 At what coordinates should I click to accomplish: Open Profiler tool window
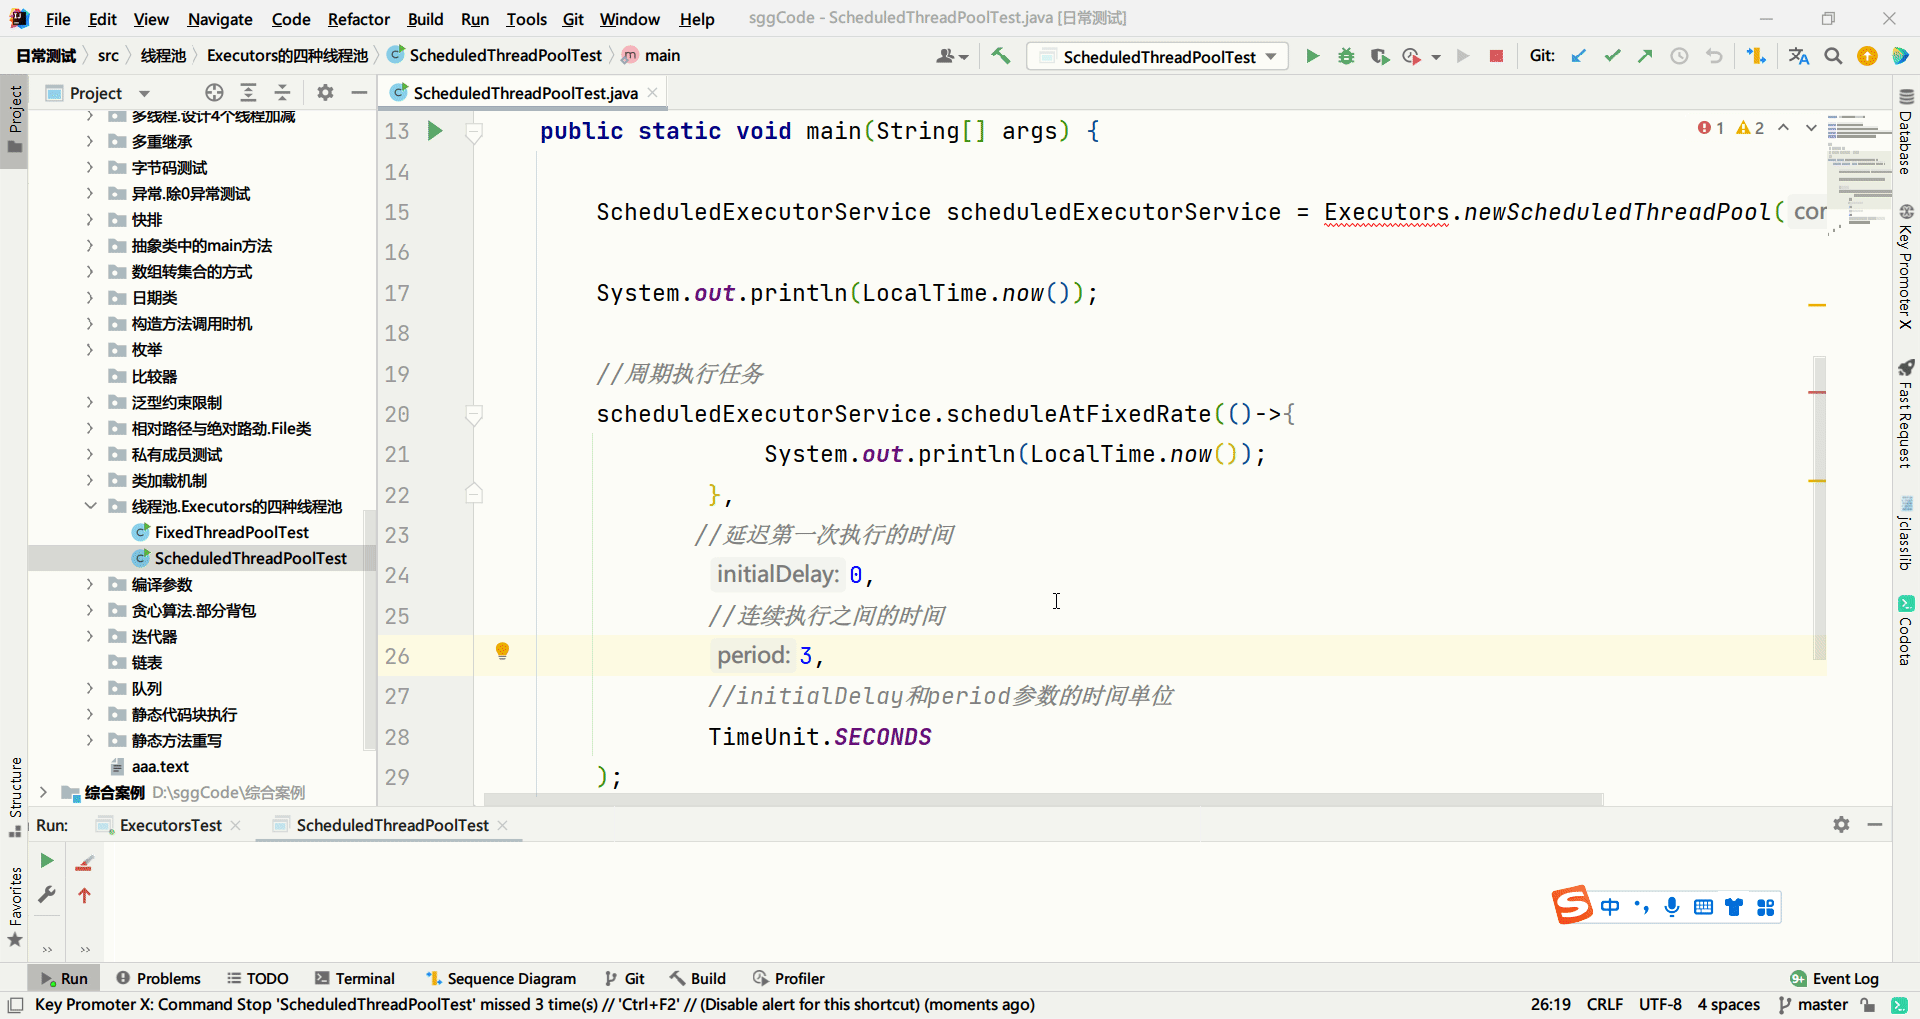789,978
